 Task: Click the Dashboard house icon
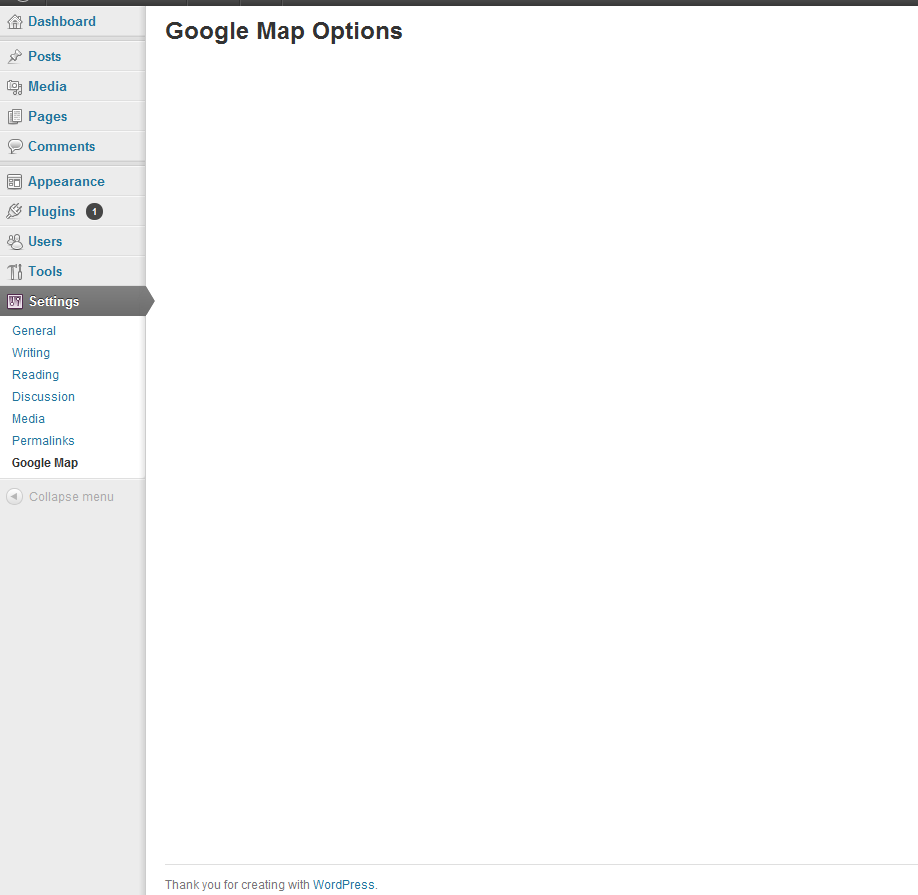point(15,22)
